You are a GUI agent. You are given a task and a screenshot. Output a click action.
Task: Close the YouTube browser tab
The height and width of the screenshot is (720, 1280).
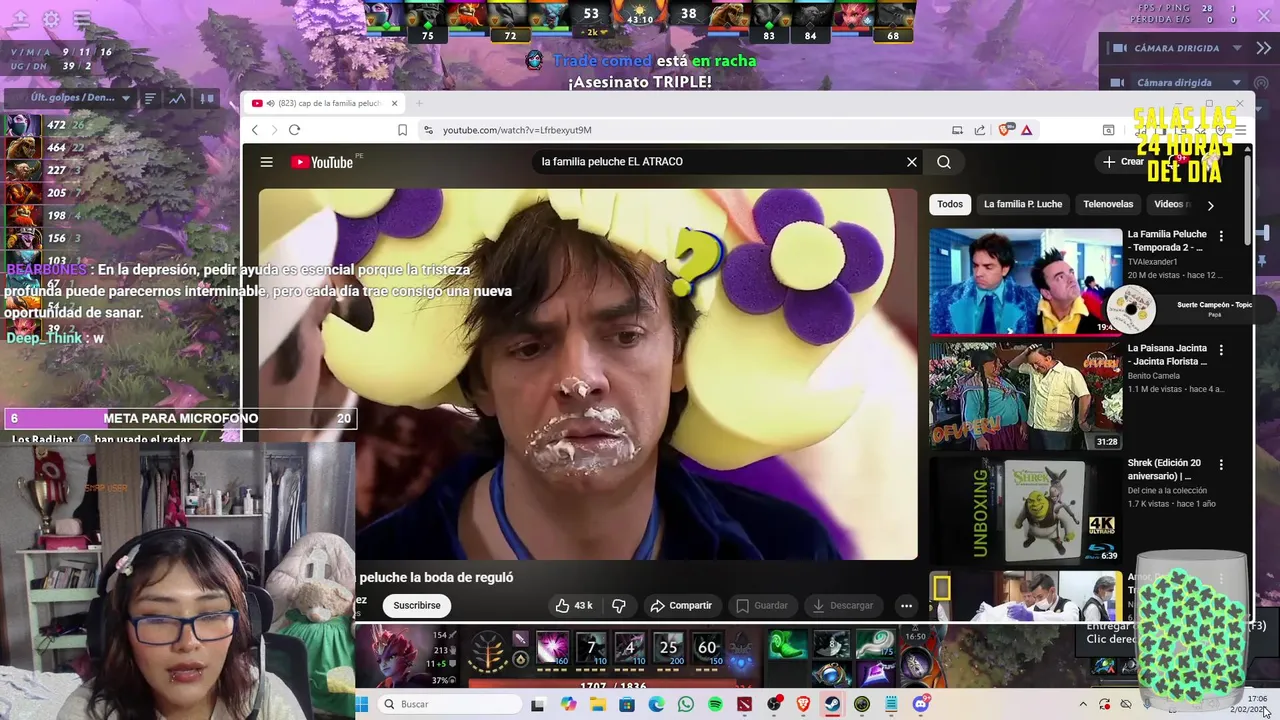pos(394,103)
